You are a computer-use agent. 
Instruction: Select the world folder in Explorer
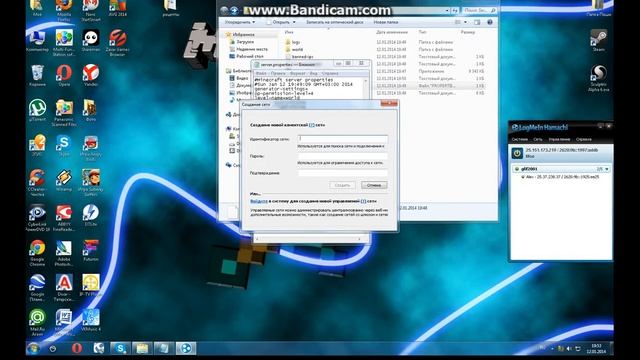[x=298, y=49]
